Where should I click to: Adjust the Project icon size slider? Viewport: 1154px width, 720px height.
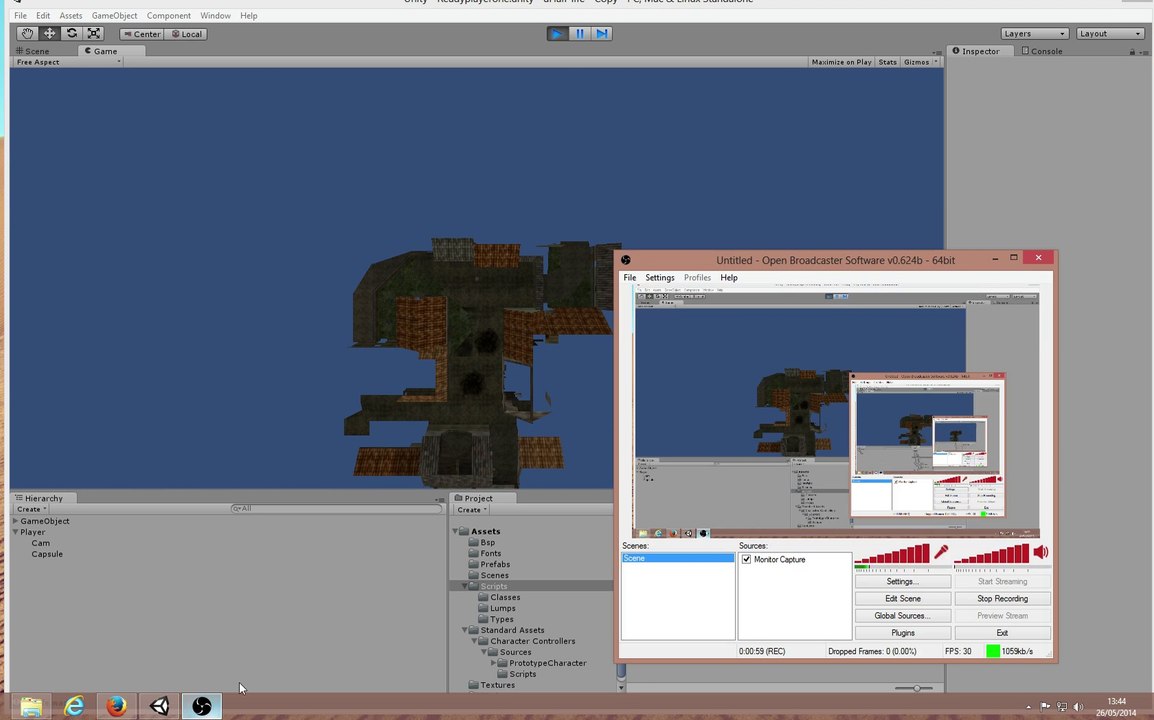(913, 688)
